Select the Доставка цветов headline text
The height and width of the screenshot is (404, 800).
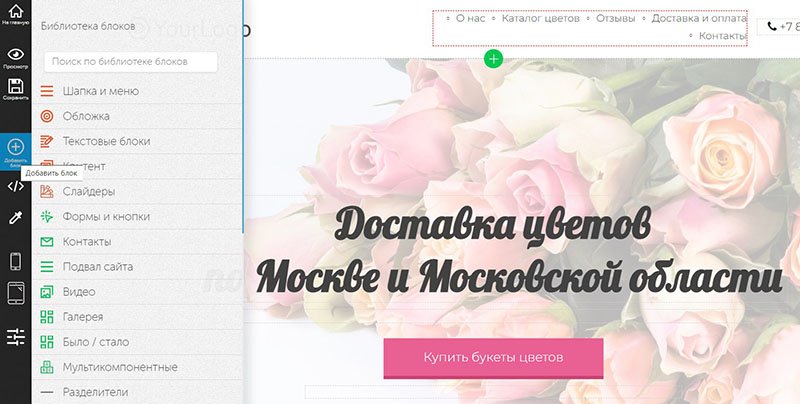point(493,226)
